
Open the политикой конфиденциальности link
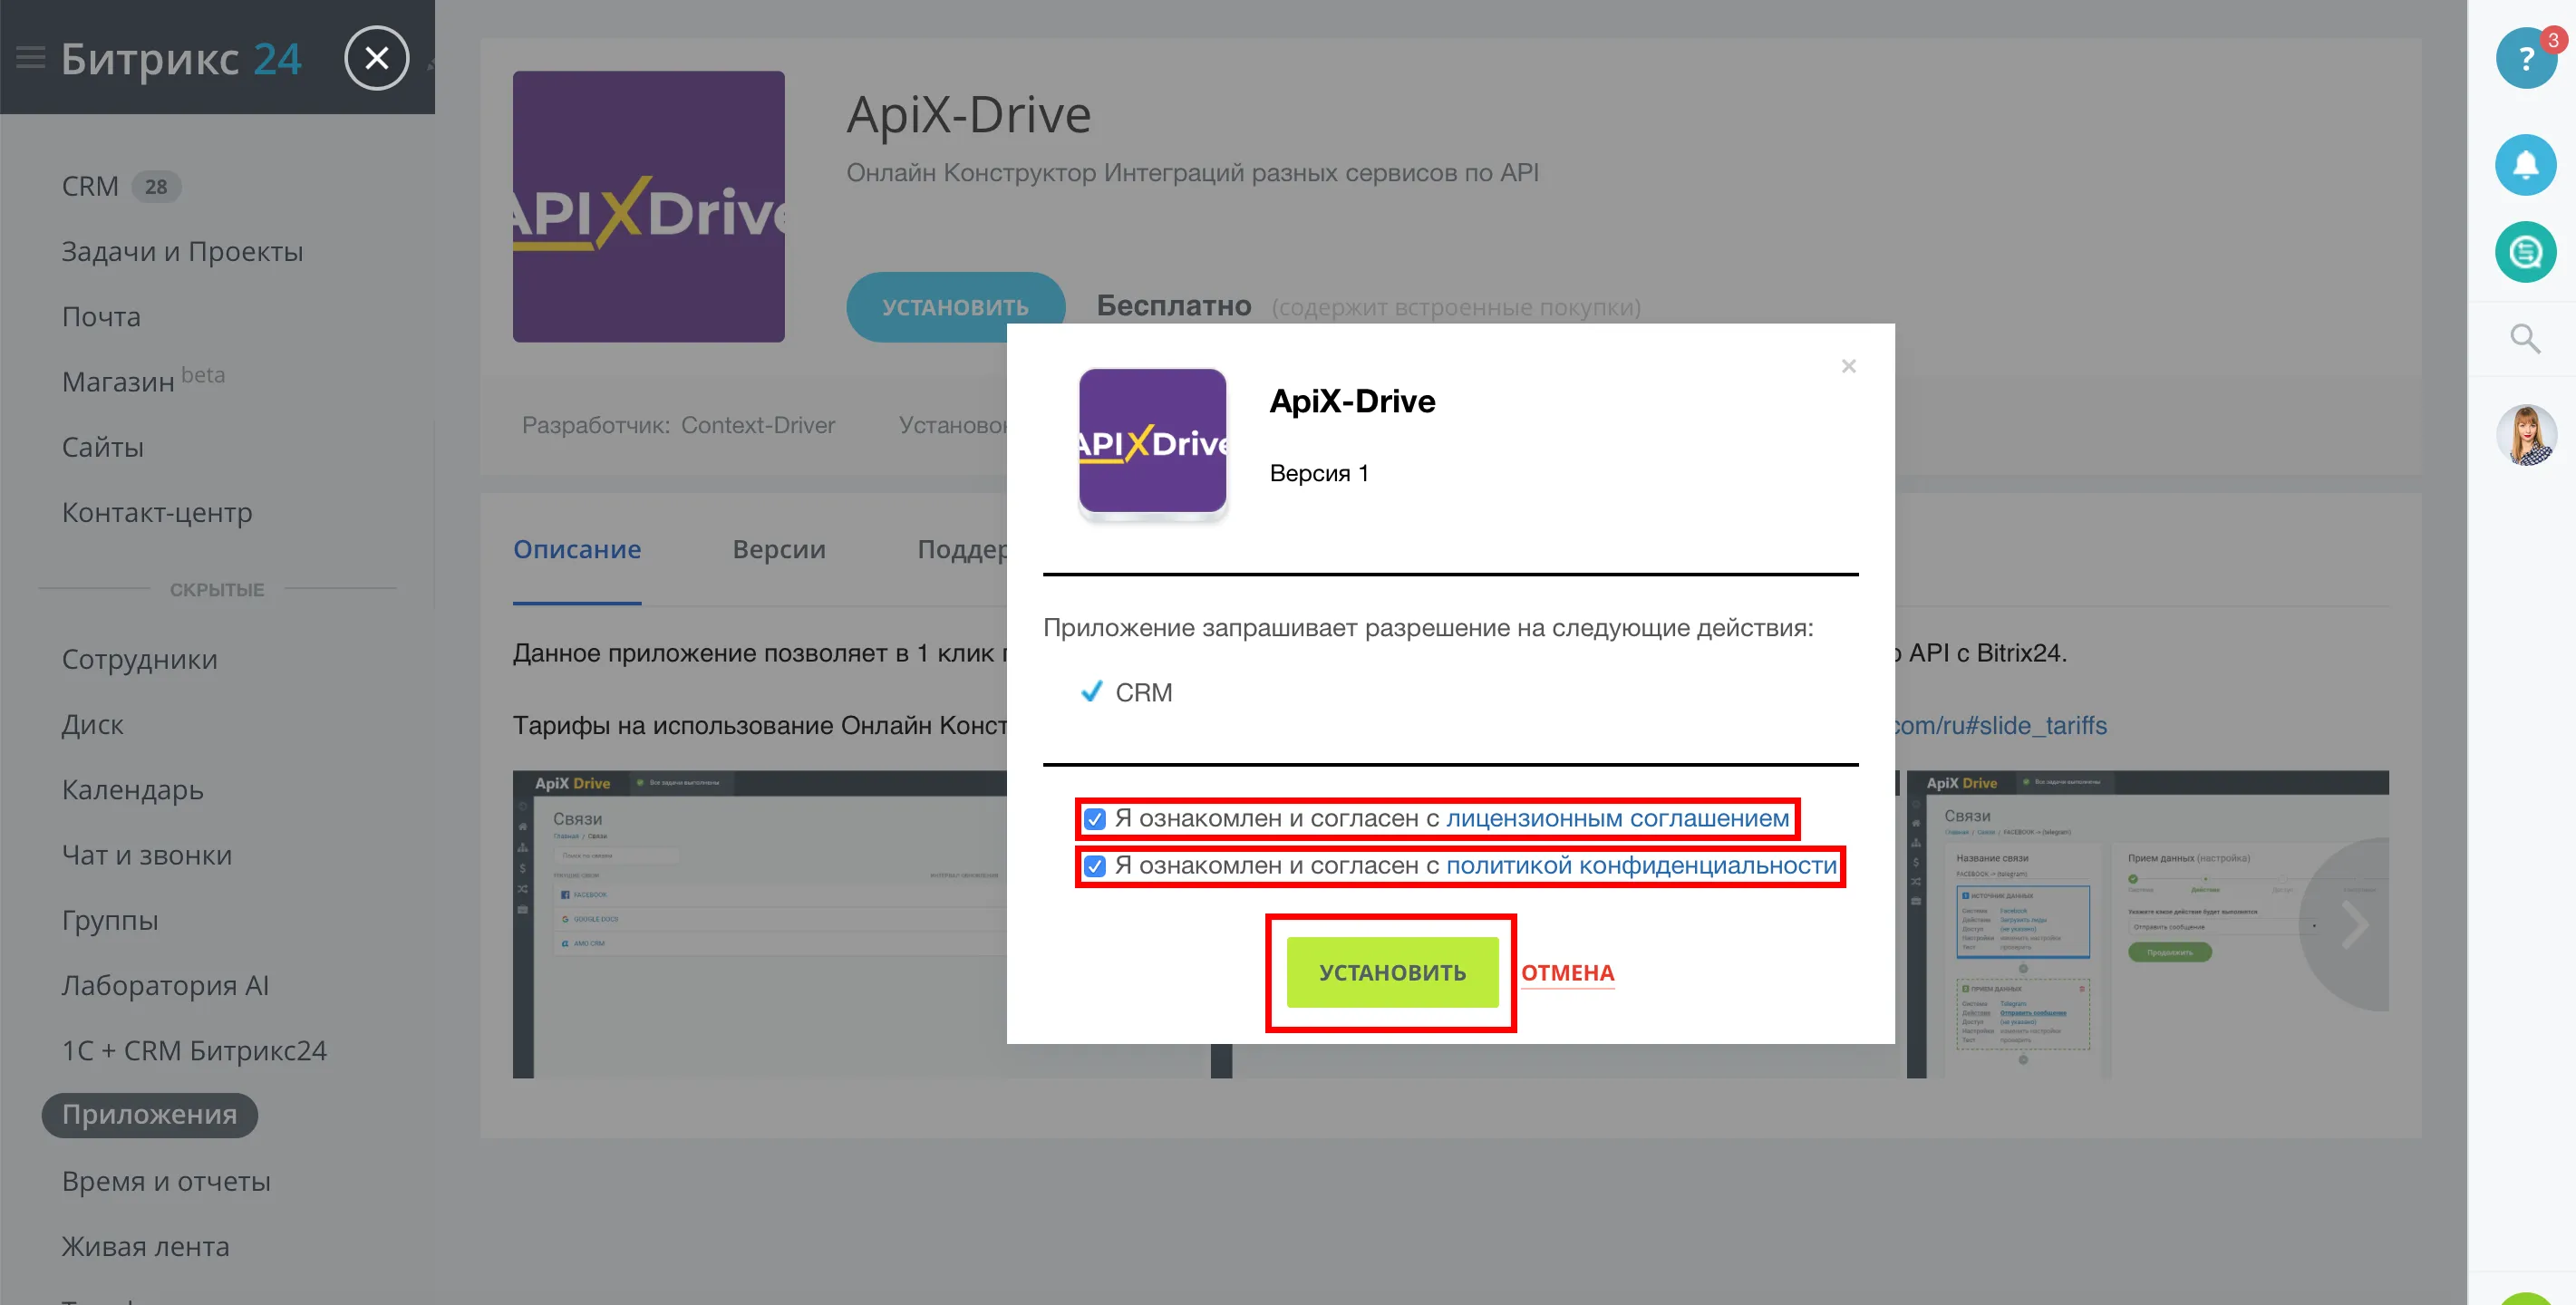(x=1641, y=866)
